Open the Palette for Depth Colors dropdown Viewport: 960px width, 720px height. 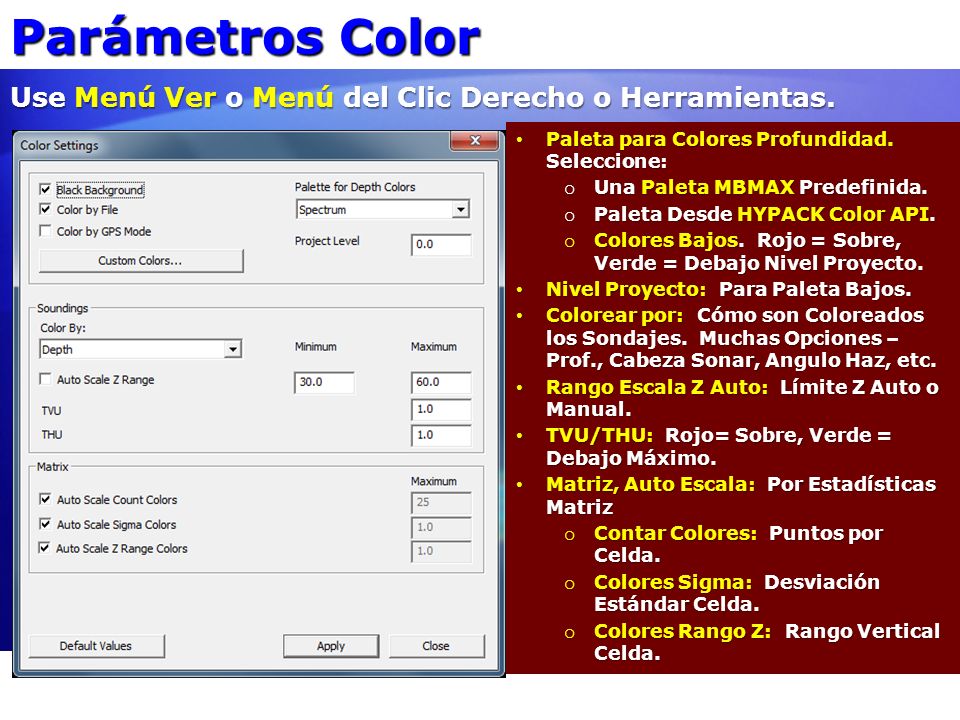point(460,209)
